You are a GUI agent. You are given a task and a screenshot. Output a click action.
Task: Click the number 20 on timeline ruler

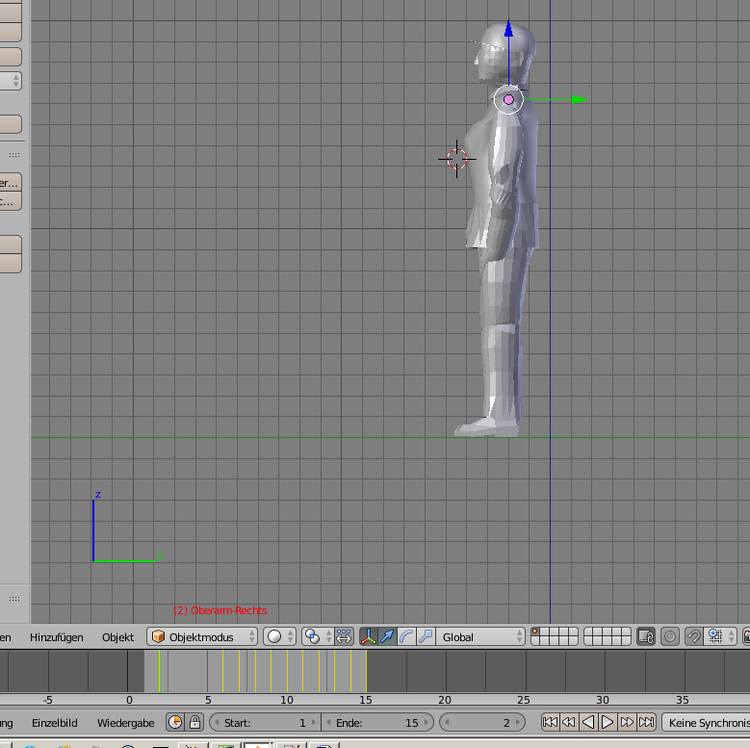coord(444,700)
